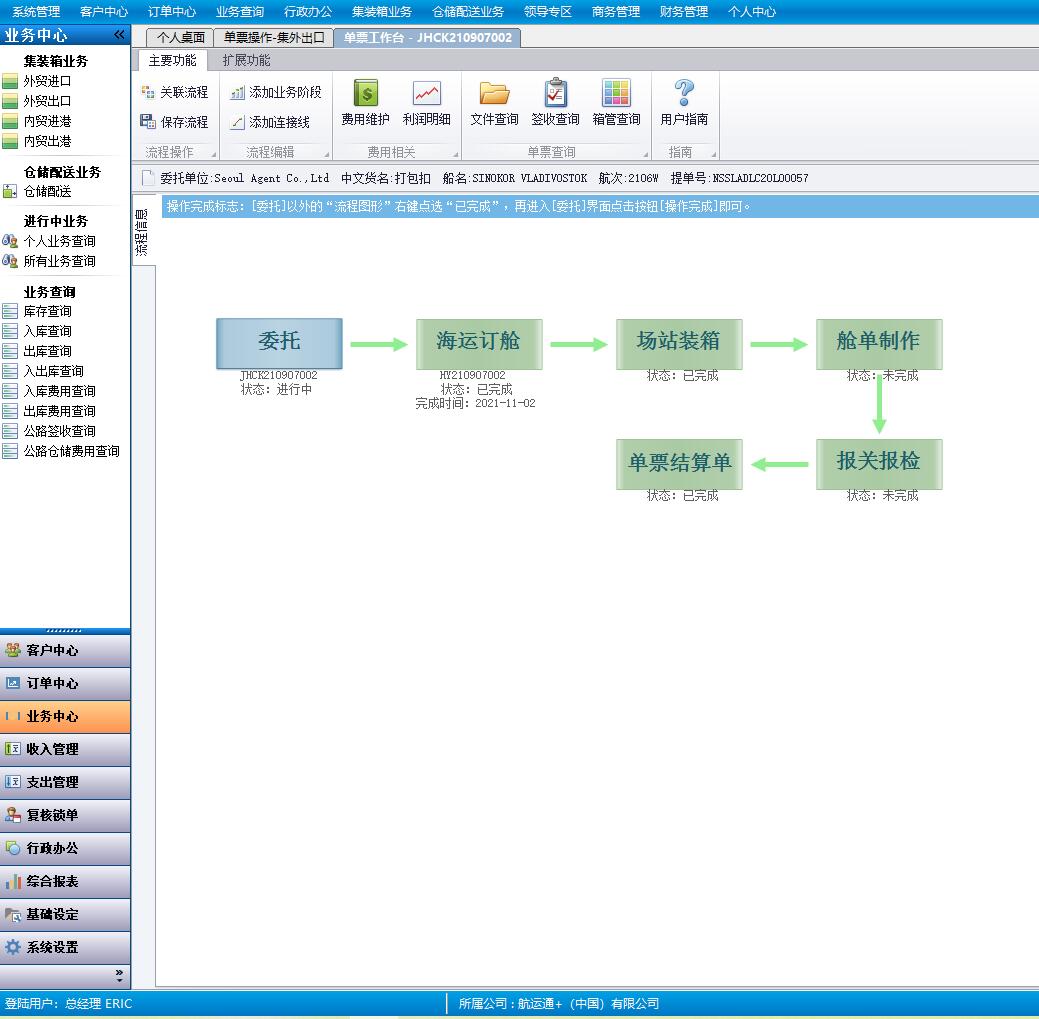Select 添加连接线 tool
Viewport: 1039px width, 1019px height.
270,122
